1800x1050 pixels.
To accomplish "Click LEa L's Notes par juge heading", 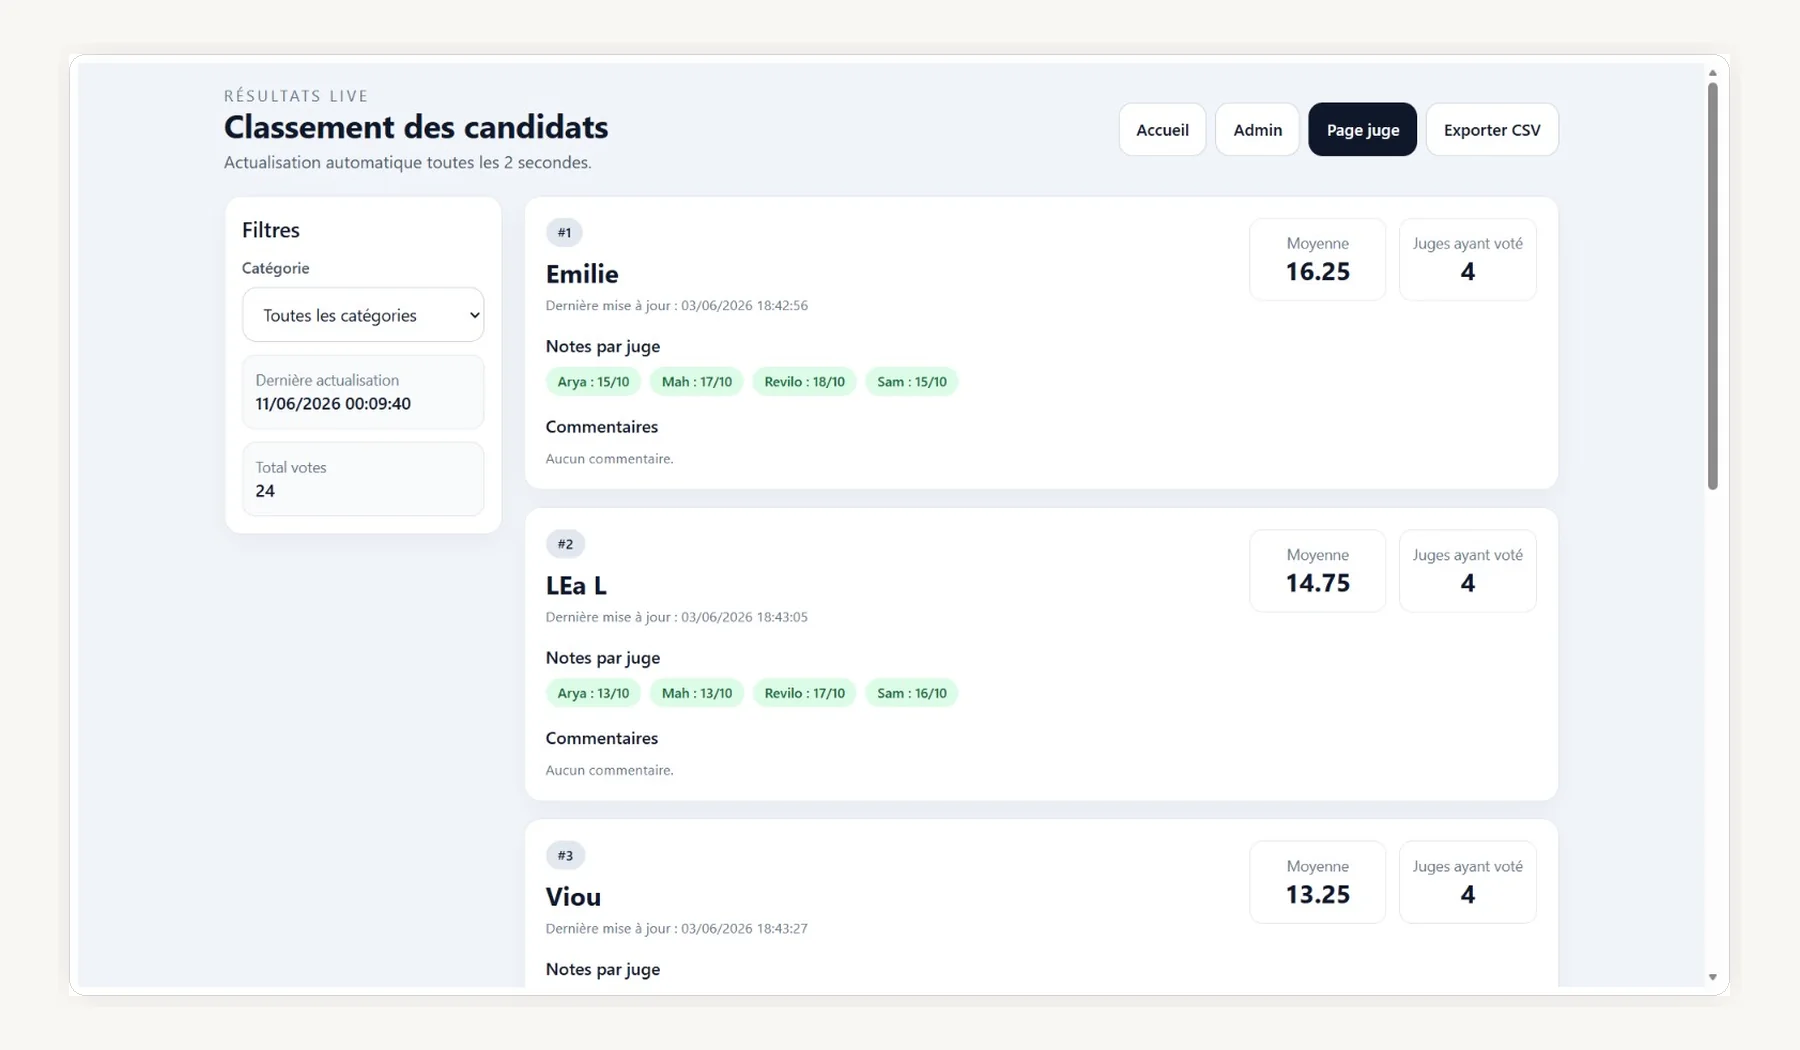I will coord(603,658).
